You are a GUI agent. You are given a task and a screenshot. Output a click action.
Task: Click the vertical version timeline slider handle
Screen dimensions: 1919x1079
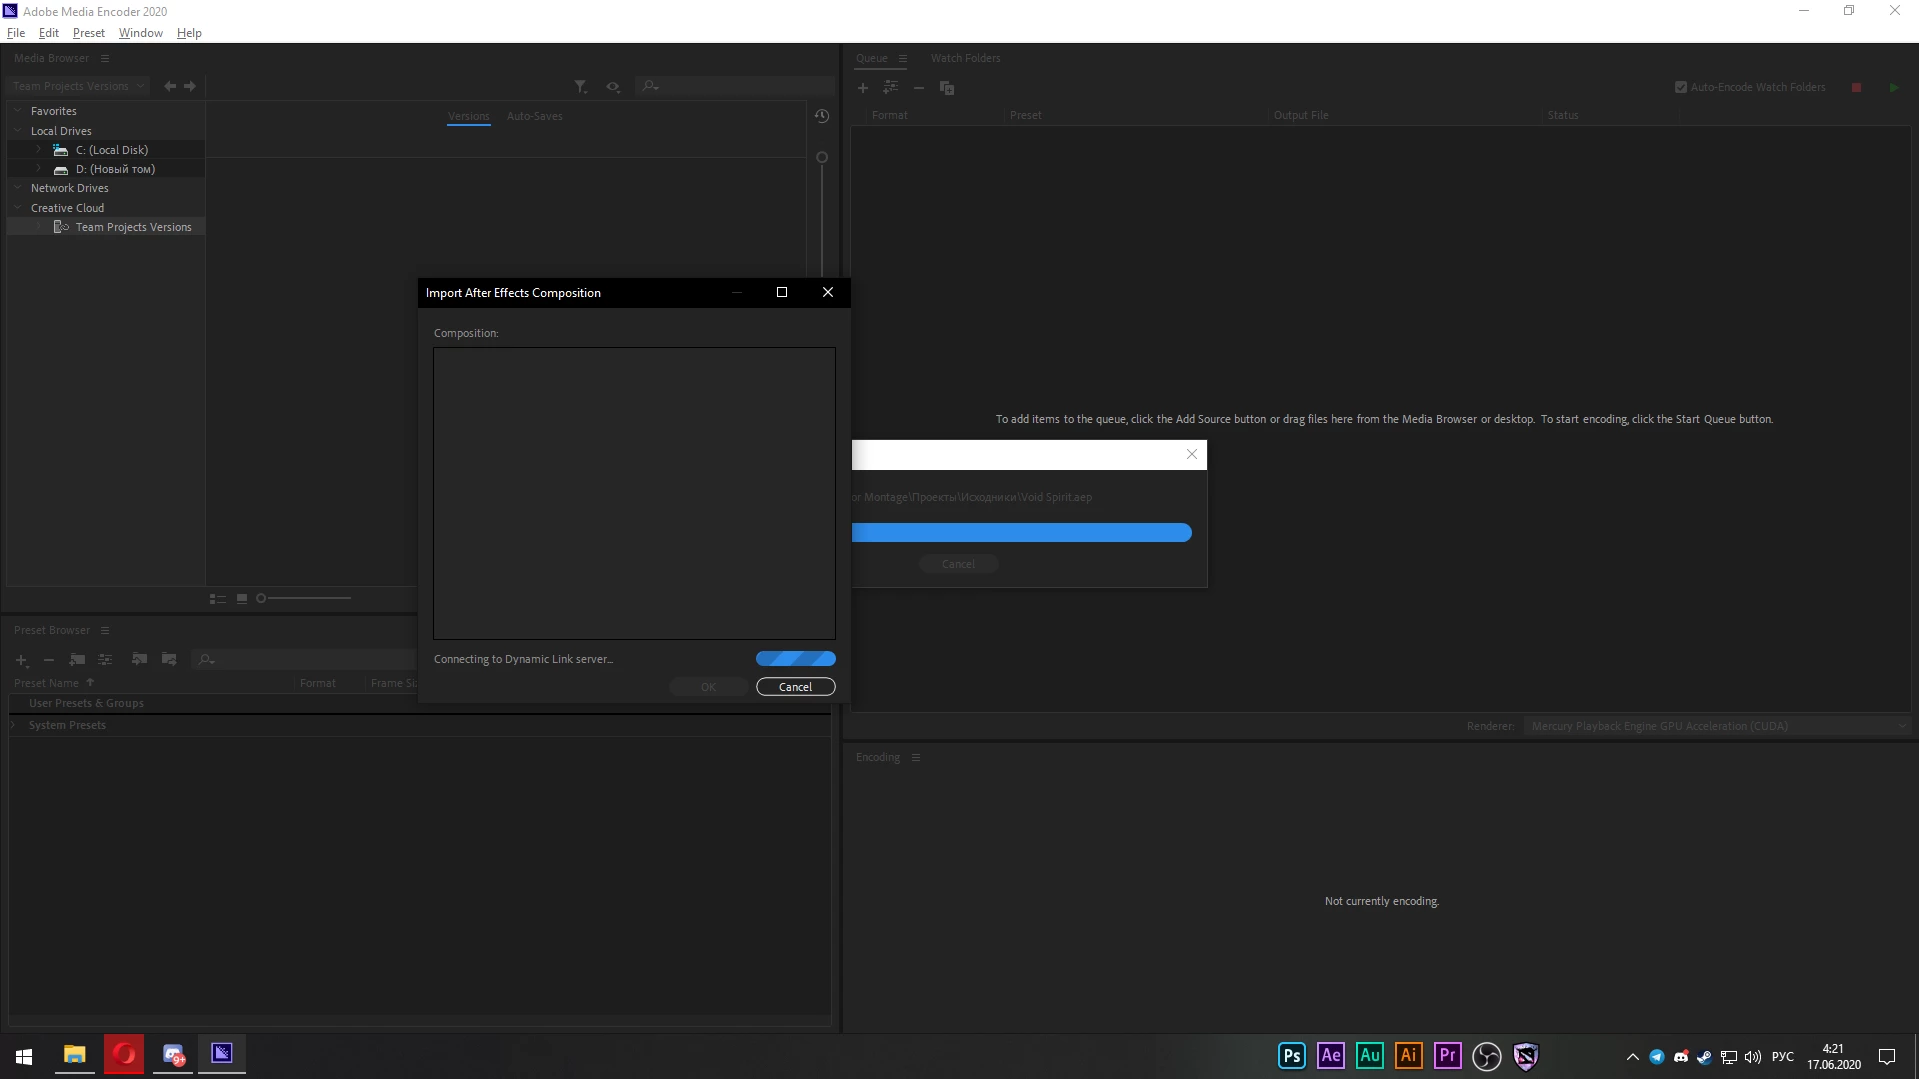(x=822, y=158)
